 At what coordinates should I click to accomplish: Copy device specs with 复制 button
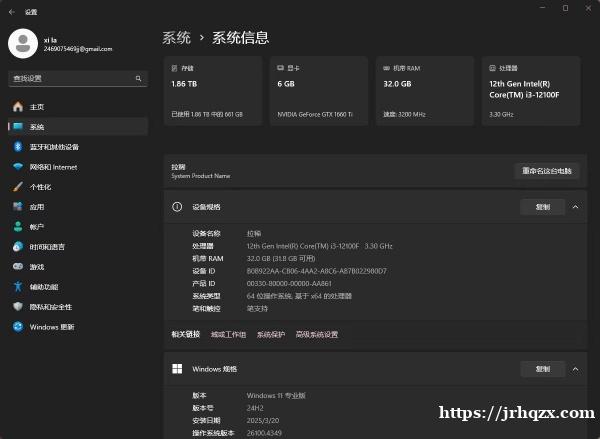click(x=542, y=207)
